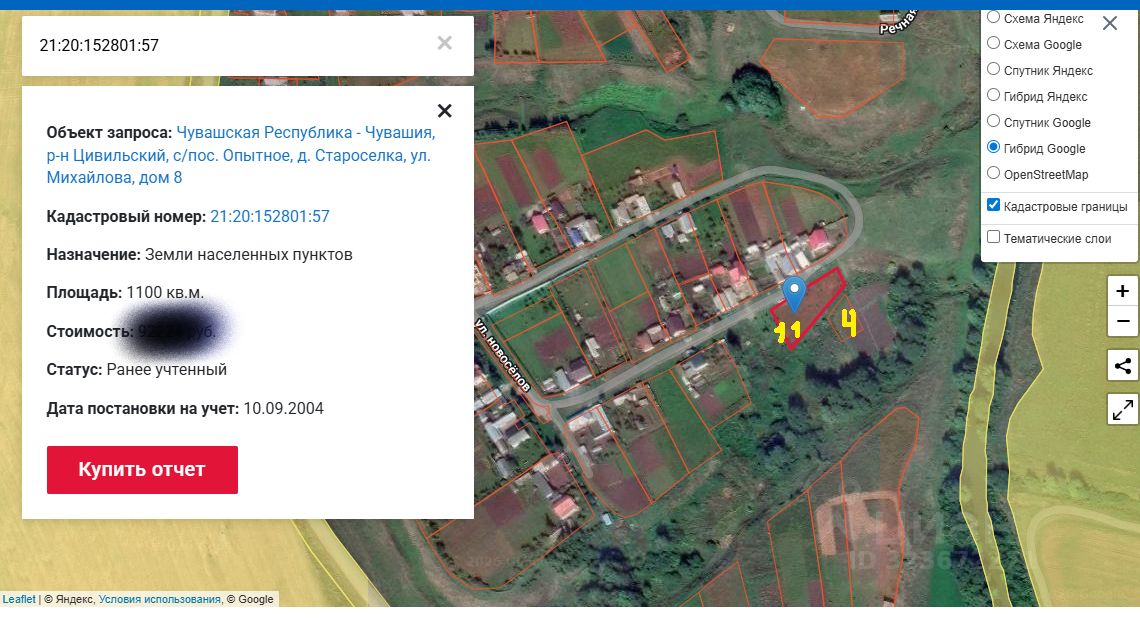Select Гибрид Google map layer
The image size is (1140, 622).
click(993, 147)
